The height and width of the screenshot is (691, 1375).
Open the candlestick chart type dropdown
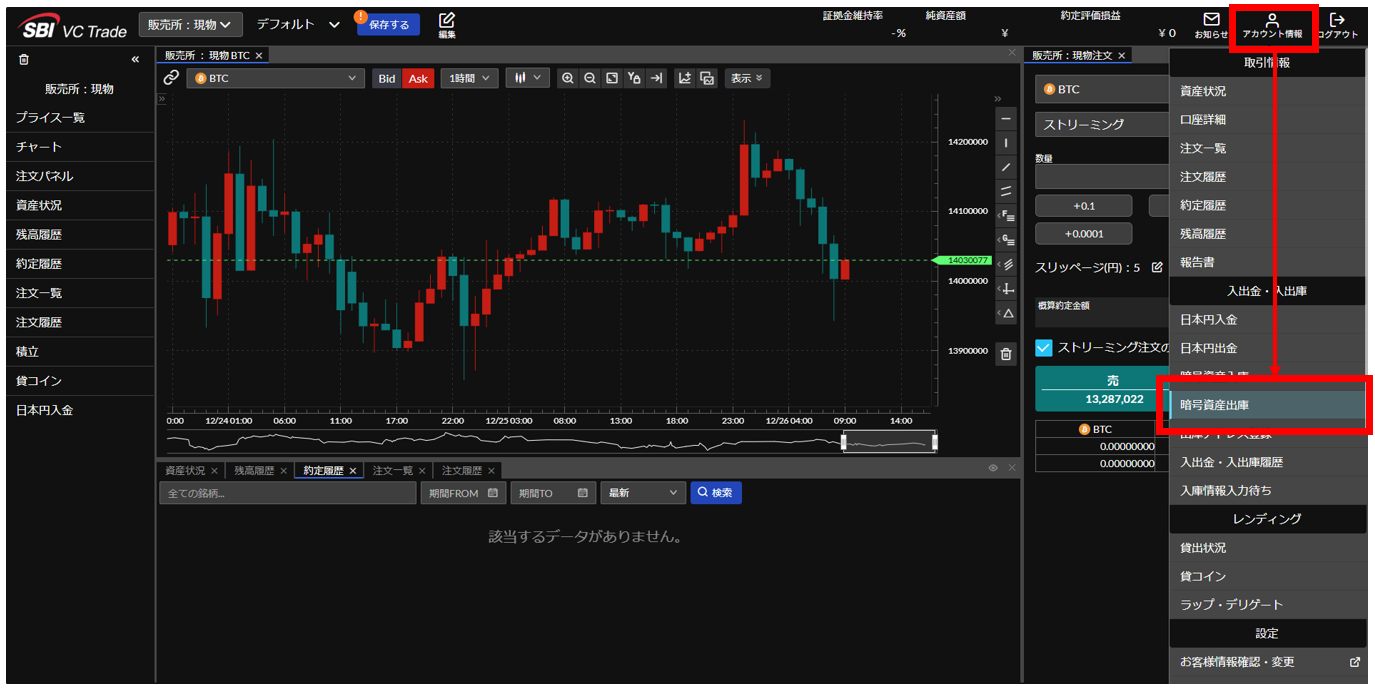(527, 78)
